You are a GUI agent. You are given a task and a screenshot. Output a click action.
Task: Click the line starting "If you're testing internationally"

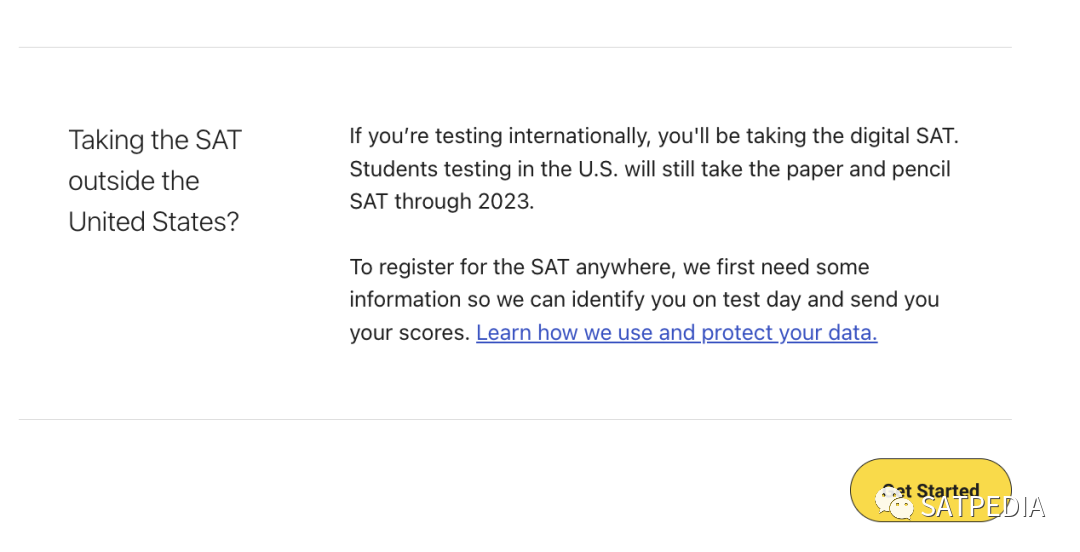pyautogui.click(x=653, y=136)
